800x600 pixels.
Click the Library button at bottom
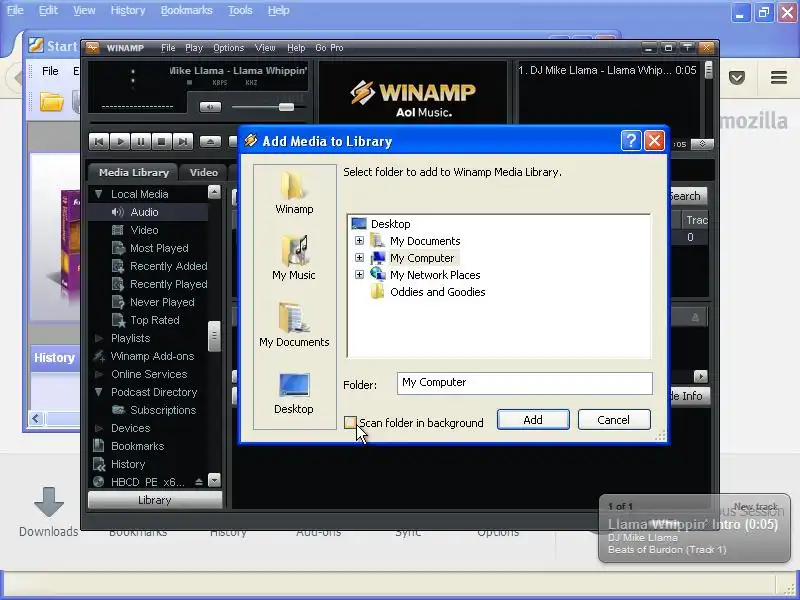[x=155, y=500]
